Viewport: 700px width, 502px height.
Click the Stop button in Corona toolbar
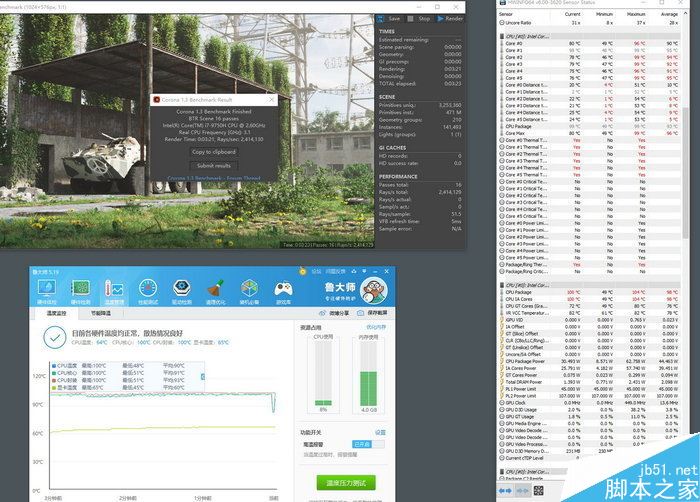point(419,19)
